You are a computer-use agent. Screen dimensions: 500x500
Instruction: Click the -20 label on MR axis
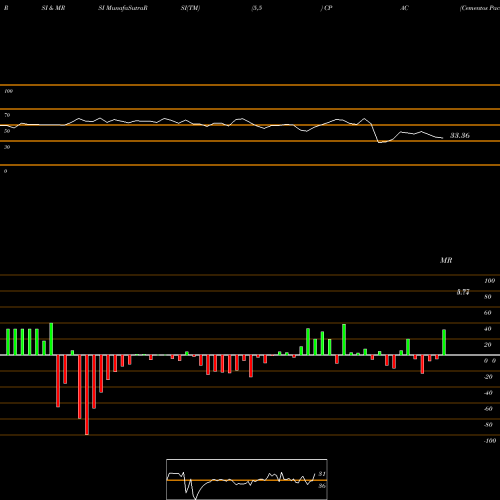(x=488, y=377)
